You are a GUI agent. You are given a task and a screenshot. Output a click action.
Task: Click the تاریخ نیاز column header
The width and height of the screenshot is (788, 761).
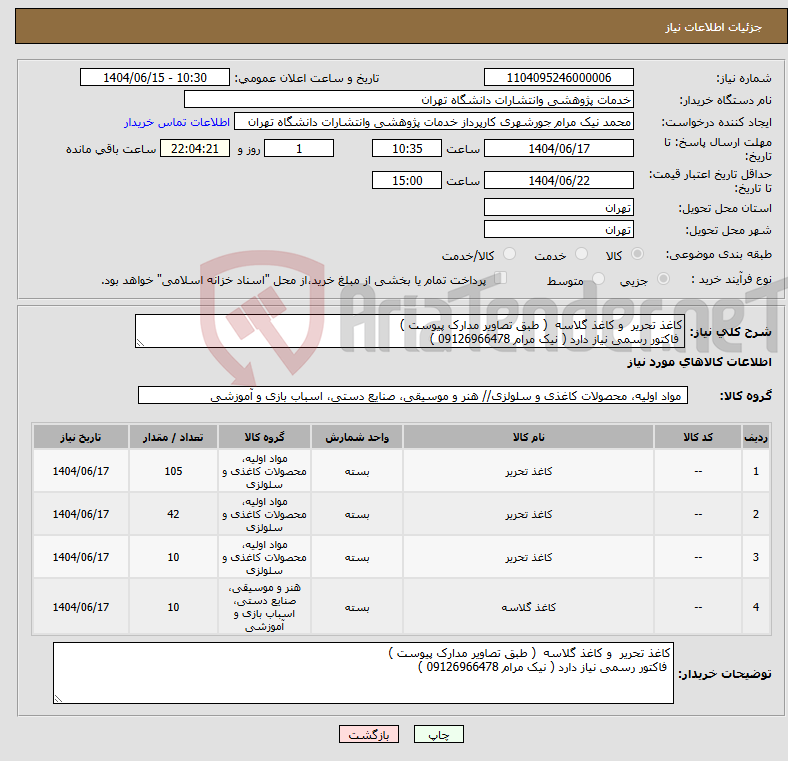81,437
